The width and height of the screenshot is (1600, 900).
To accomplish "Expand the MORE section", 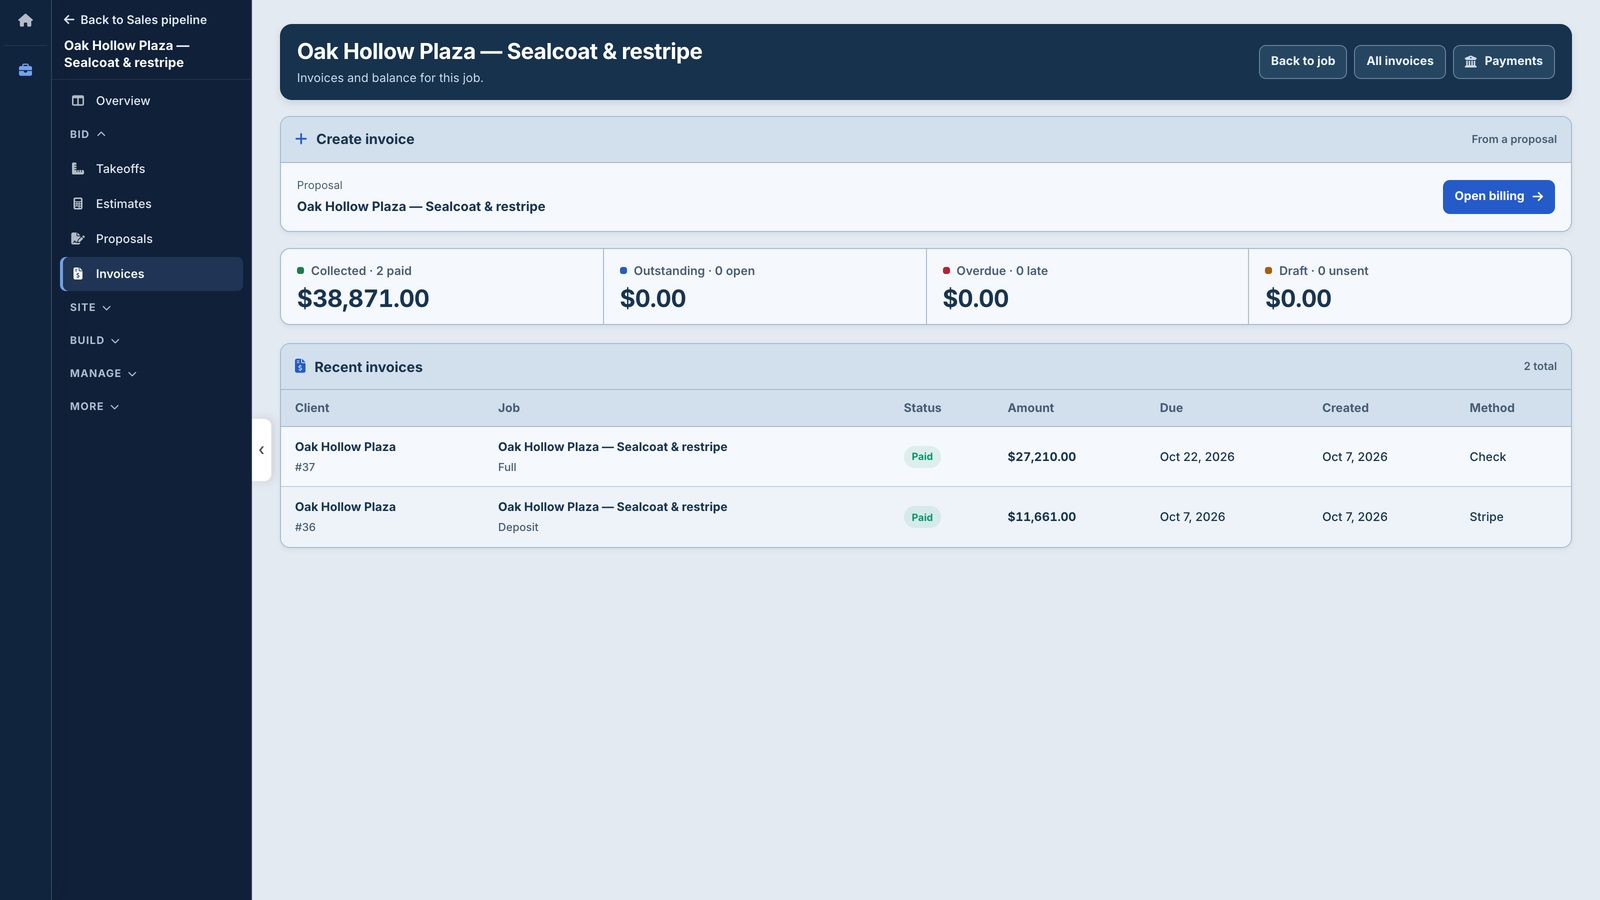I will point(95,407).
